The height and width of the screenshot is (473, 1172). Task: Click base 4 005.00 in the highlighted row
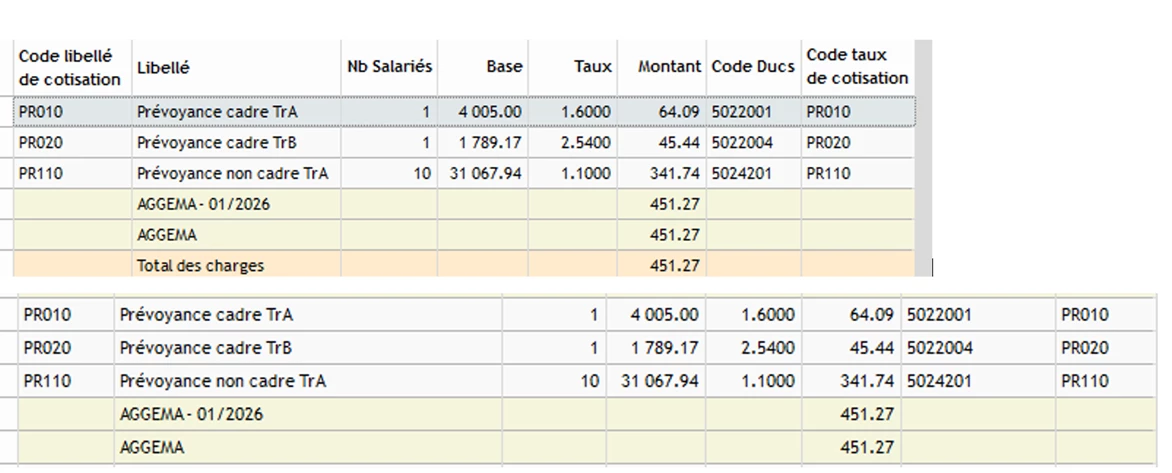(x=490, y=112)
